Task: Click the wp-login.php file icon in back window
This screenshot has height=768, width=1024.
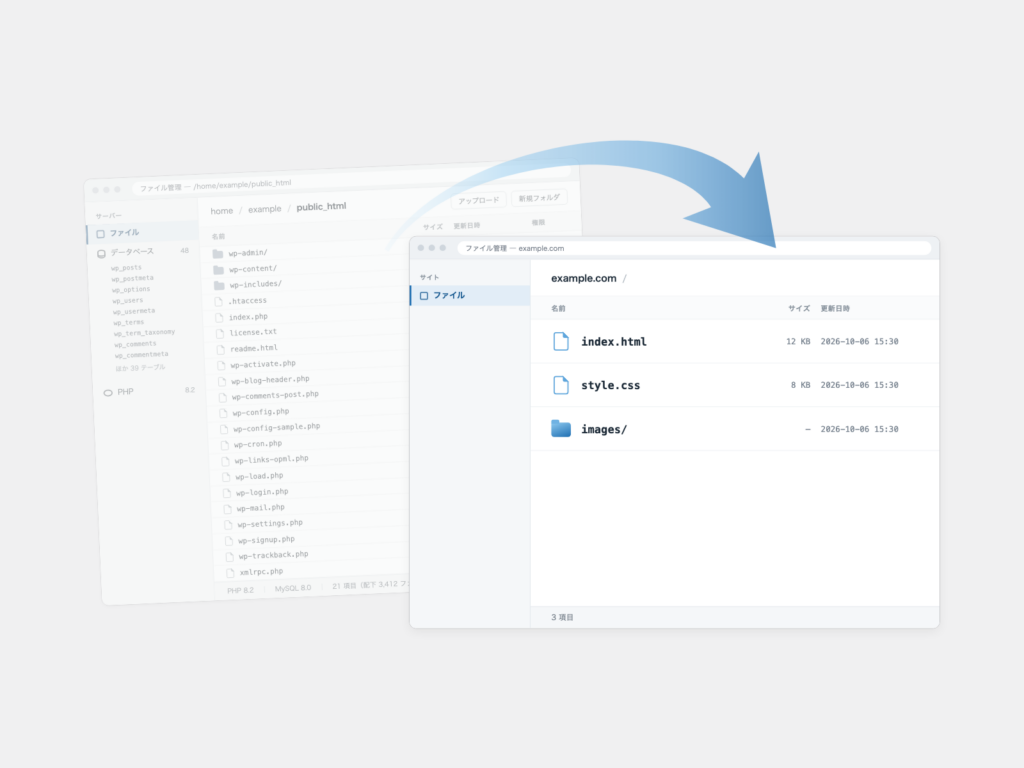Action: (x=227, y=493)
